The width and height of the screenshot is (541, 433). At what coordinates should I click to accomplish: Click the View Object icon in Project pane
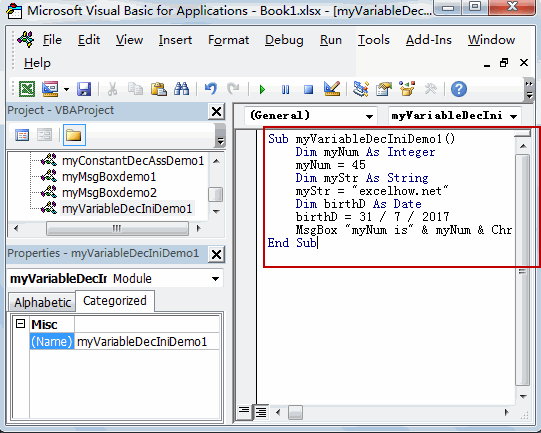[44, 135]
